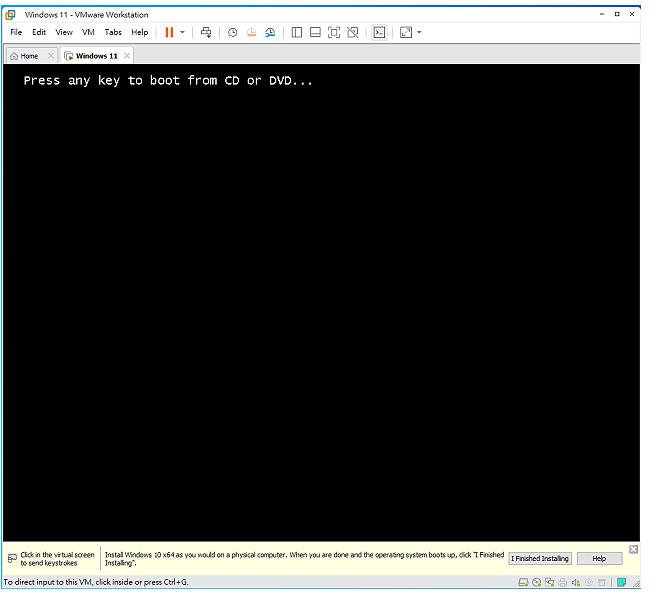This screenshot has width=656, height=606.
Task: Take a snapshot of this virtual machine
Action: (232, 32)
